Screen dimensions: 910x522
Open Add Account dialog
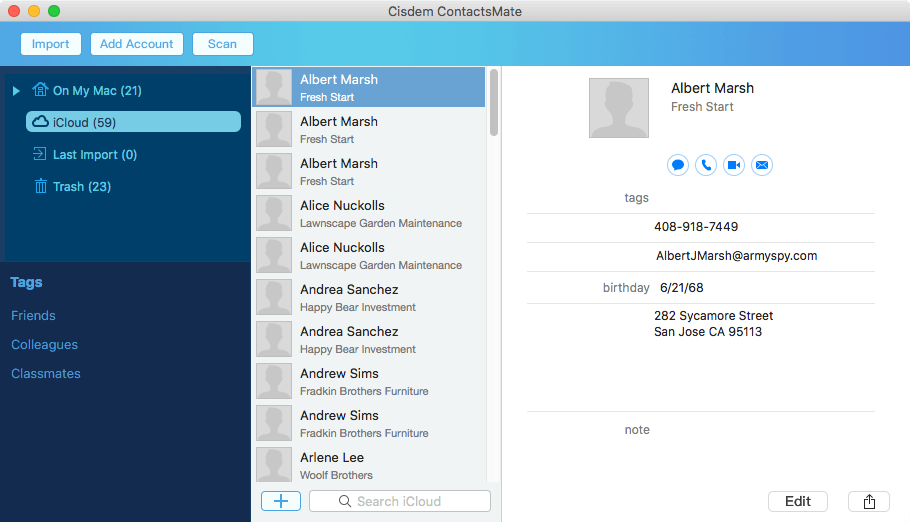tap(136, 44)
